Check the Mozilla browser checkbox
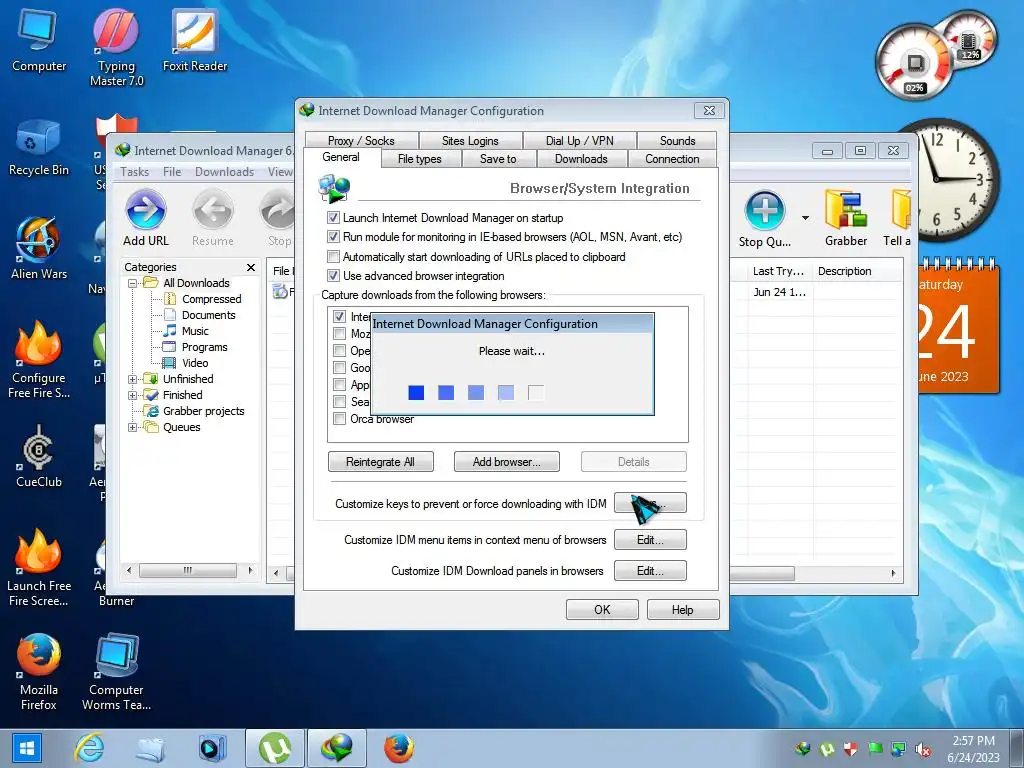The image size is (1024, 768). [x=340, y=333]
